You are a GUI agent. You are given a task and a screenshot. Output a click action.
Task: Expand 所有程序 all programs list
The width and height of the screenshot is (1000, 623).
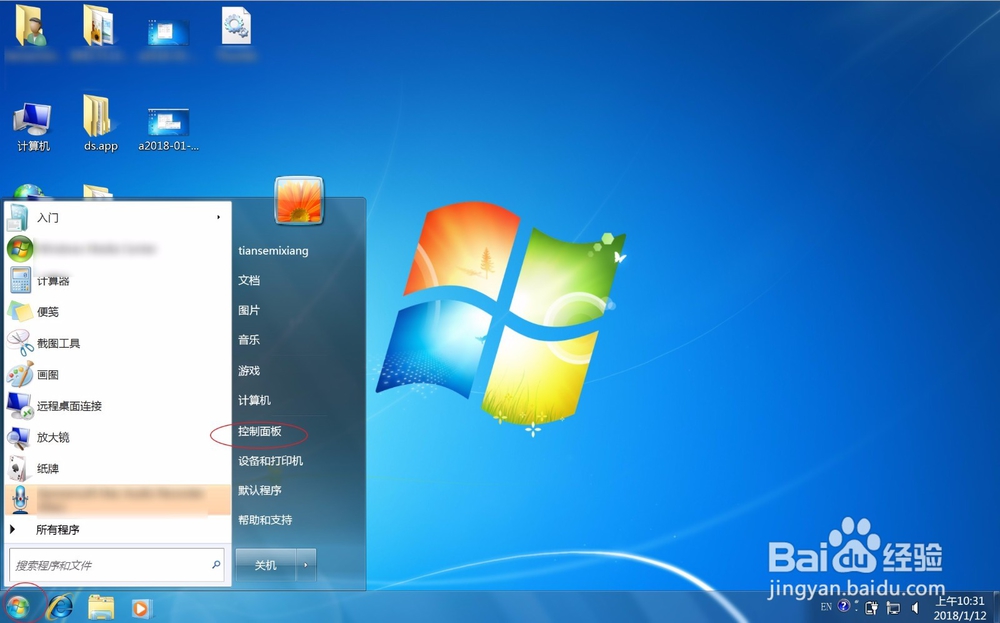tap(117, 529)
